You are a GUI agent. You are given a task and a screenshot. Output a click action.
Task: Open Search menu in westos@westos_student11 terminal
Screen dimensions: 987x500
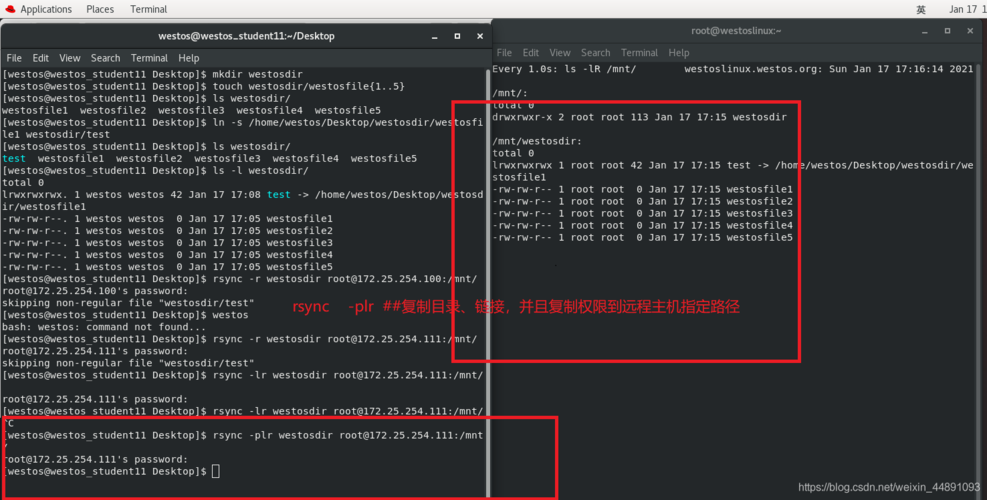pyautogui.click(x=105, y=58)
